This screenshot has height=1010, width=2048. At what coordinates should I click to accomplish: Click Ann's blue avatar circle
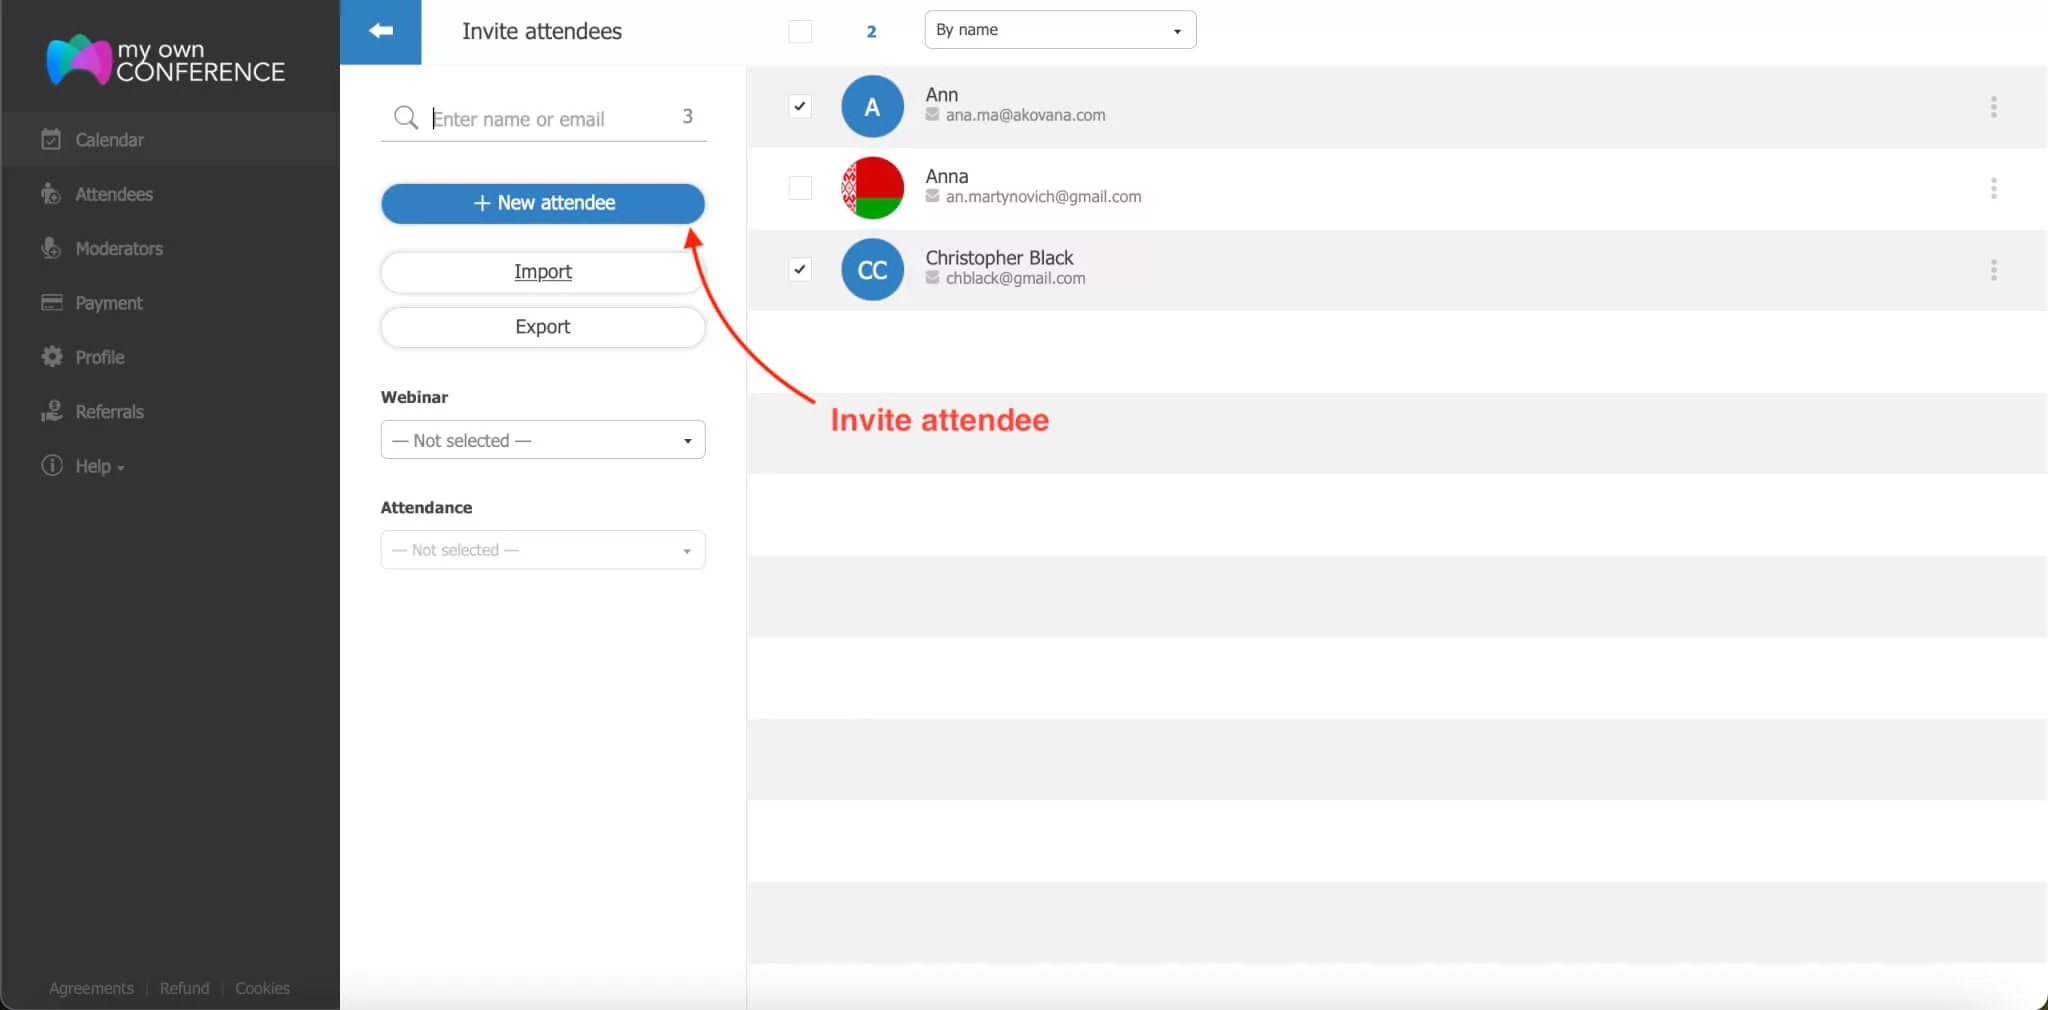tap(872, 107)
